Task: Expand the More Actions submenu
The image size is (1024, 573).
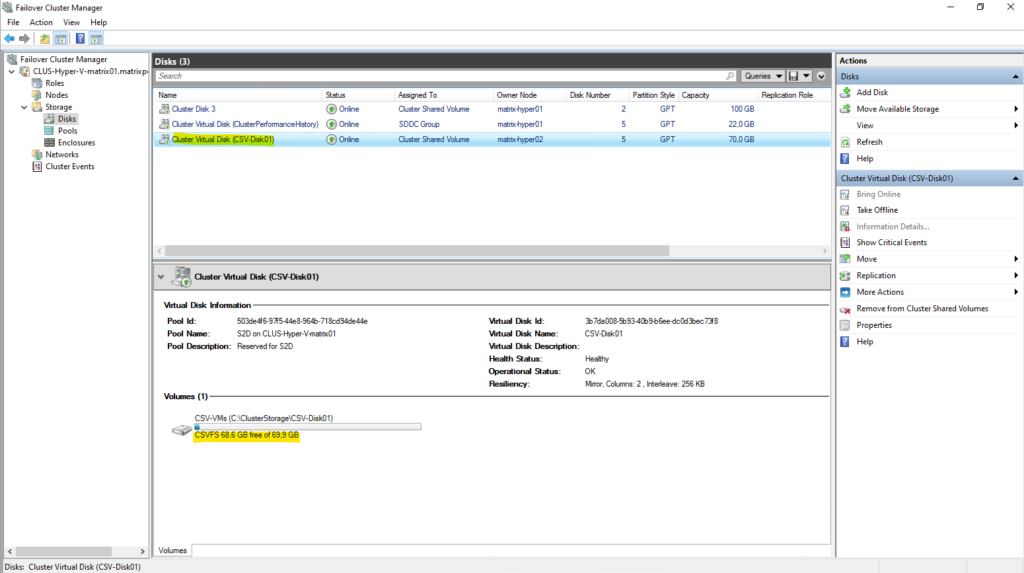Action: coord(880,292)
